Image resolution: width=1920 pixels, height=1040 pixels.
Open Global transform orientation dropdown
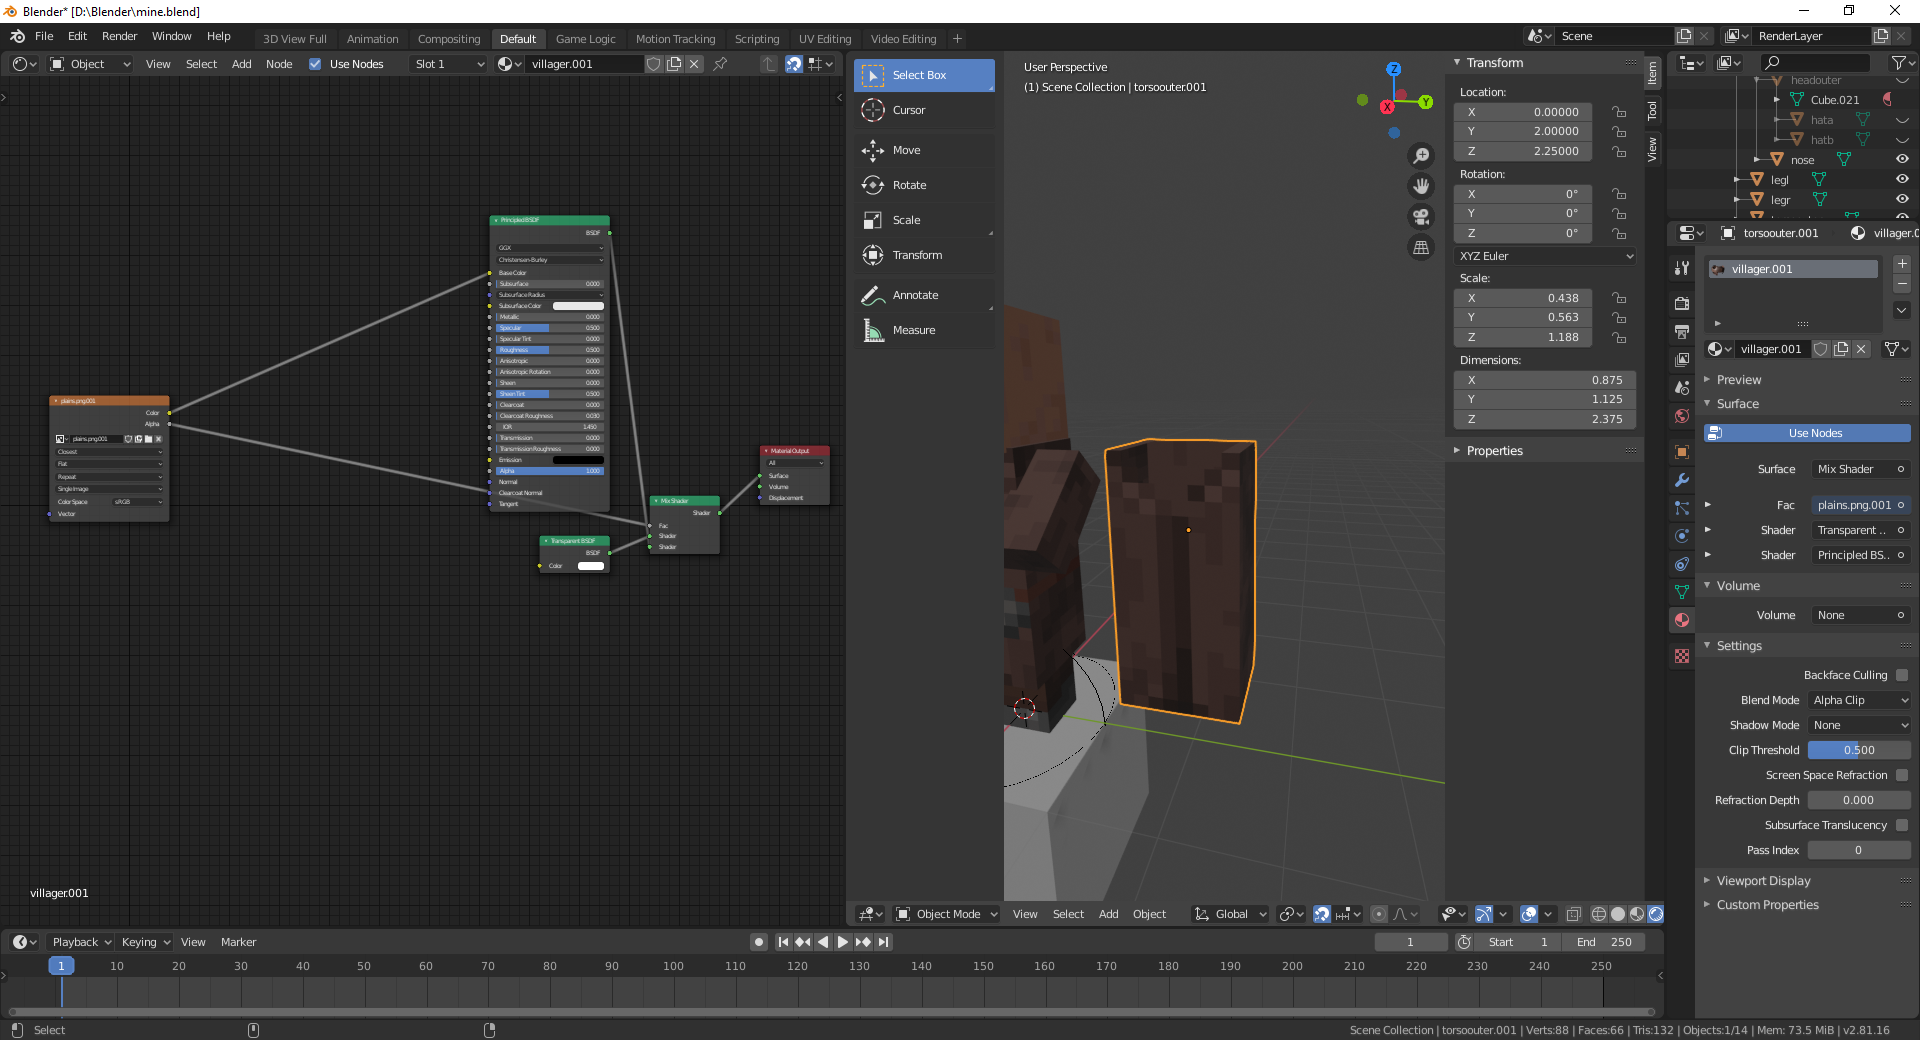click(1231, 914)
